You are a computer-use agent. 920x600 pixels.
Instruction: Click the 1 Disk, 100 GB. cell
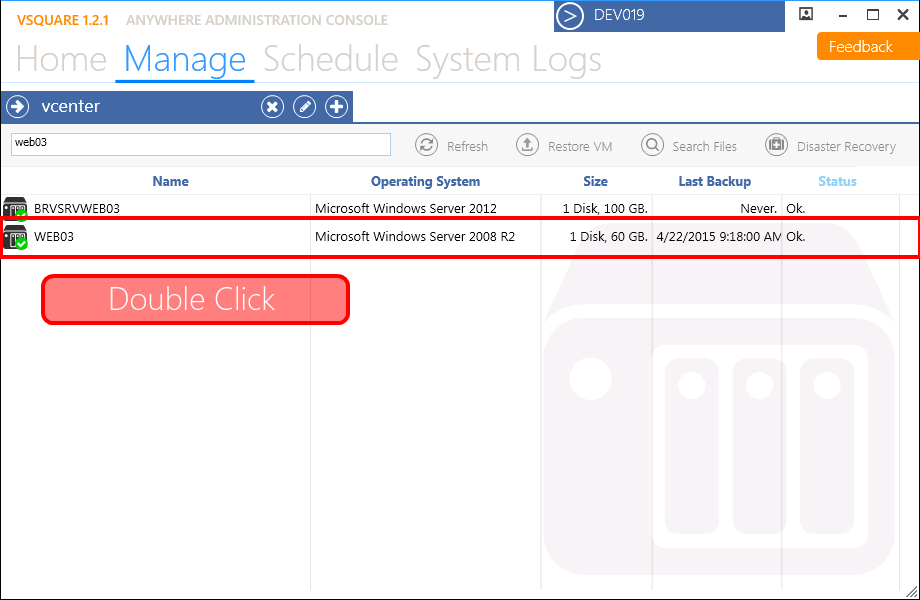point(605,208)
